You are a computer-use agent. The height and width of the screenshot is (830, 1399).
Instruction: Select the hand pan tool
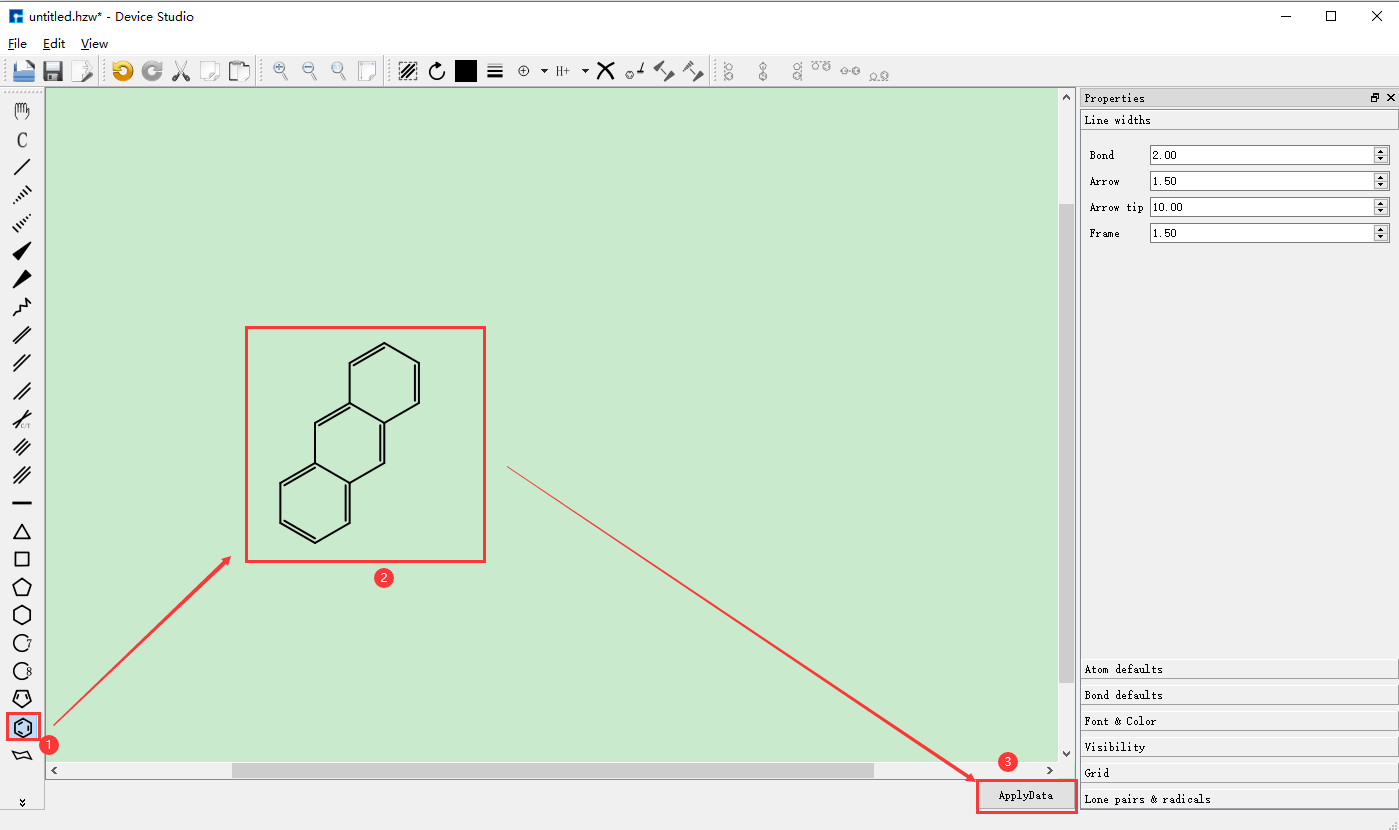tap(21, 111)
